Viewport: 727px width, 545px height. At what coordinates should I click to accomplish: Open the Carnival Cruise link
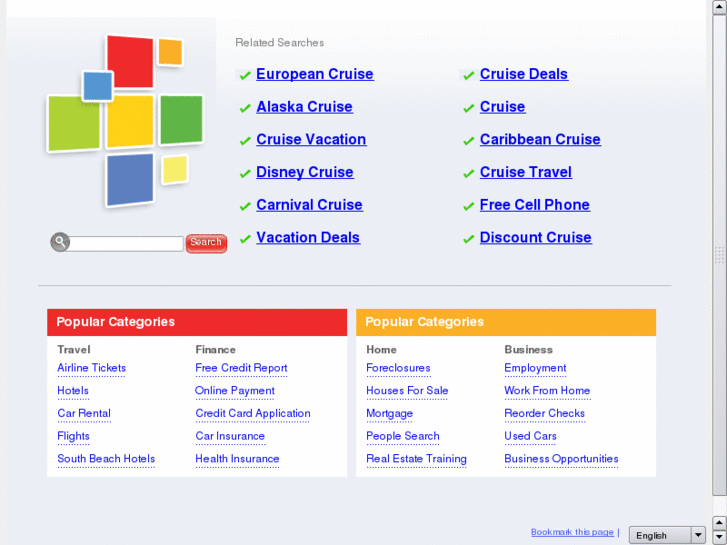click(x=309, y=205)
